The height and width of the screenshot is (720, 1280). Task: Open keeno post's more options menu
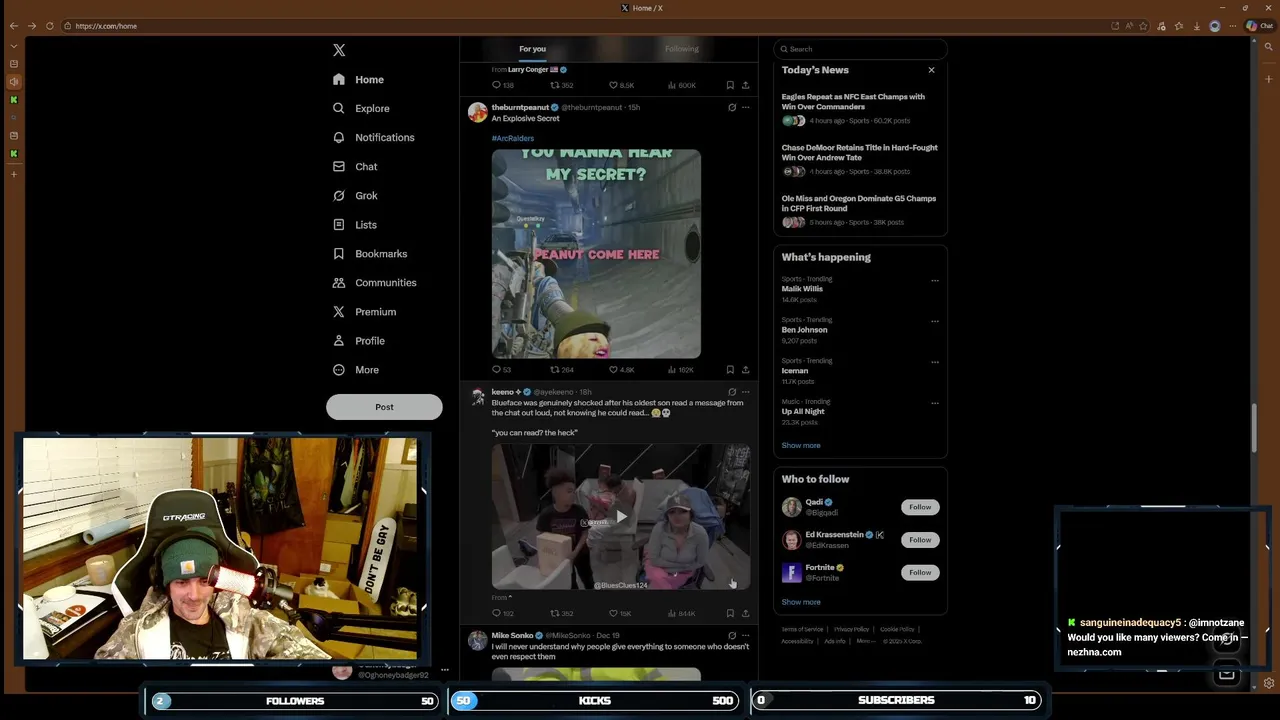745,392
